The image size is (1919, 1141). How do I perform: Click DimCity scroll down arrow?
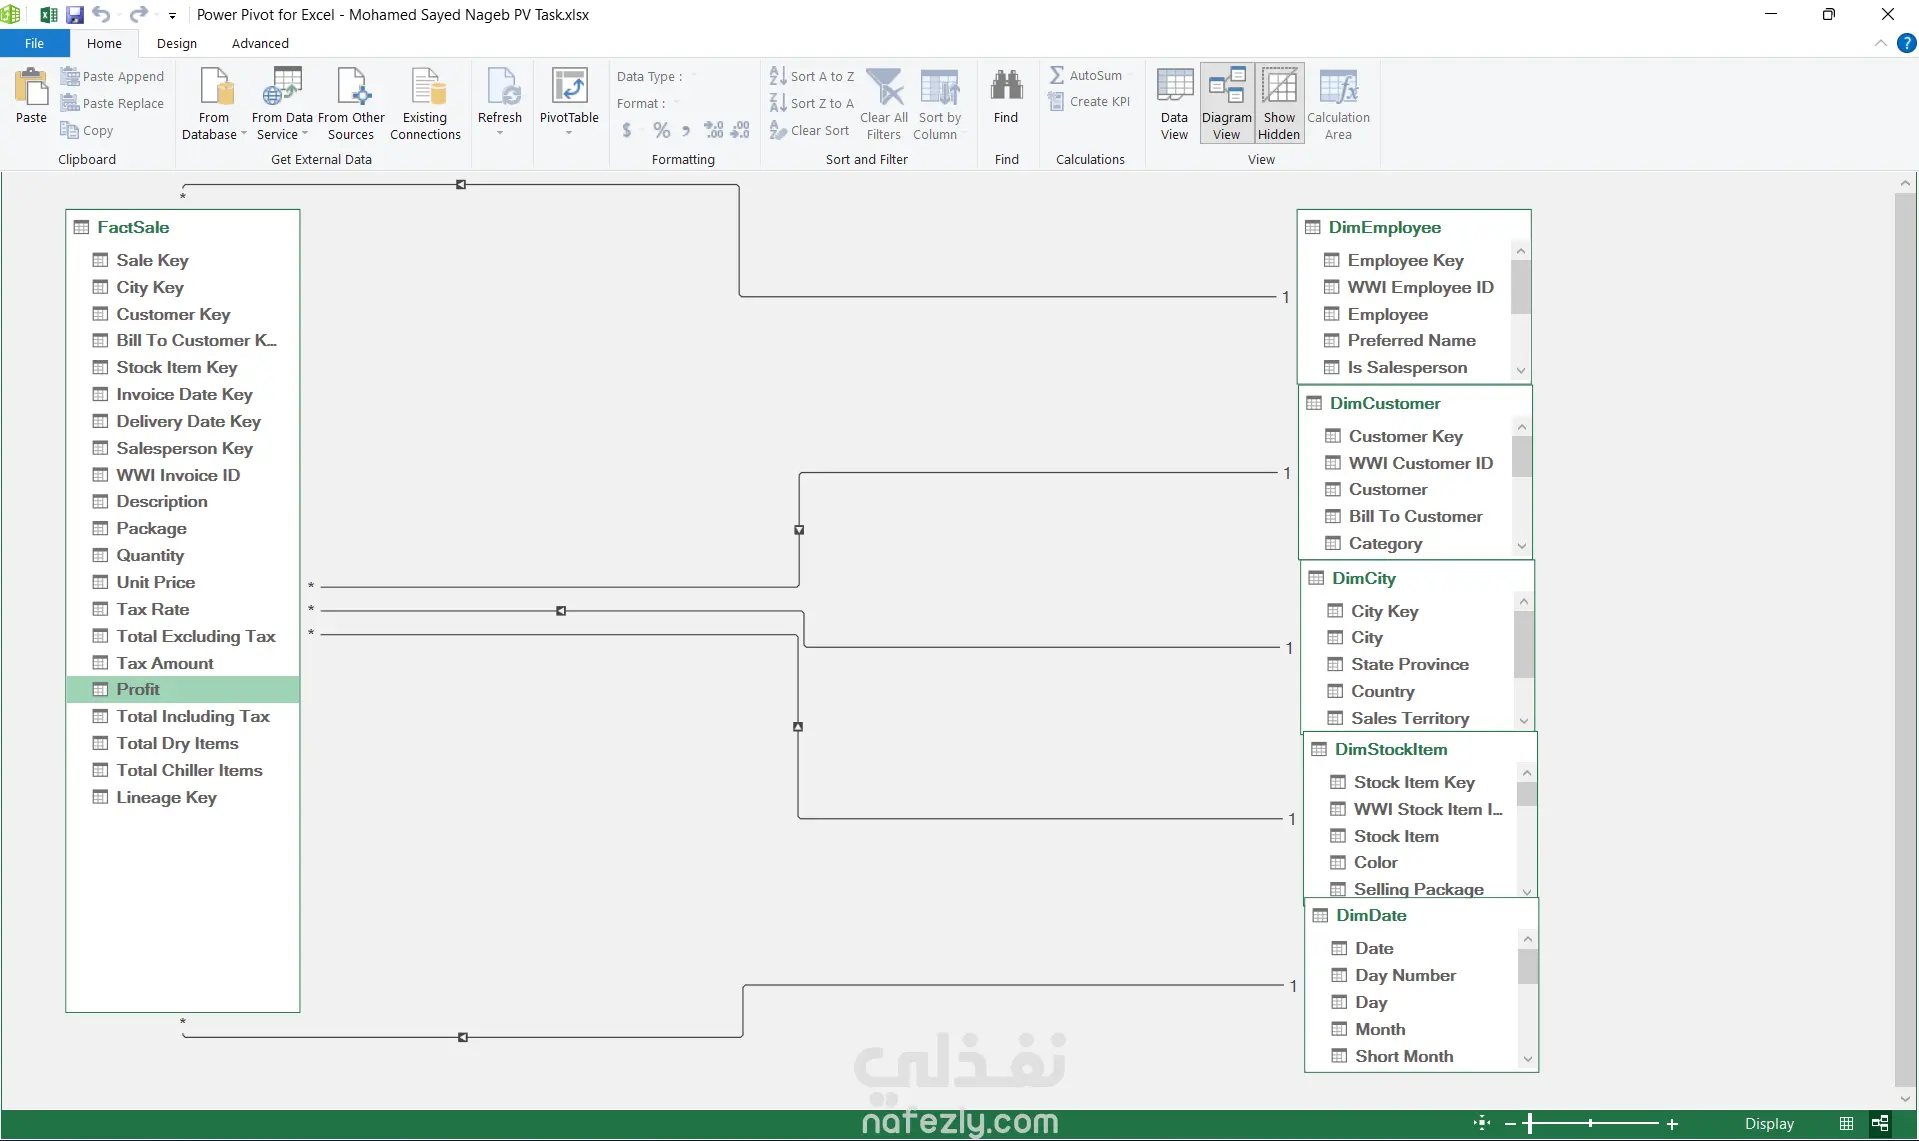(1524, 721)
